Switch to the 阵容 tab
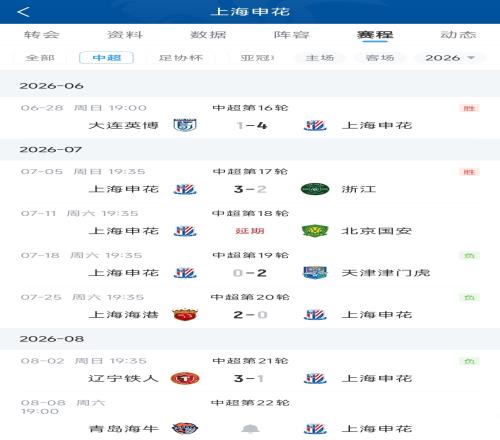 pos(291,35)
